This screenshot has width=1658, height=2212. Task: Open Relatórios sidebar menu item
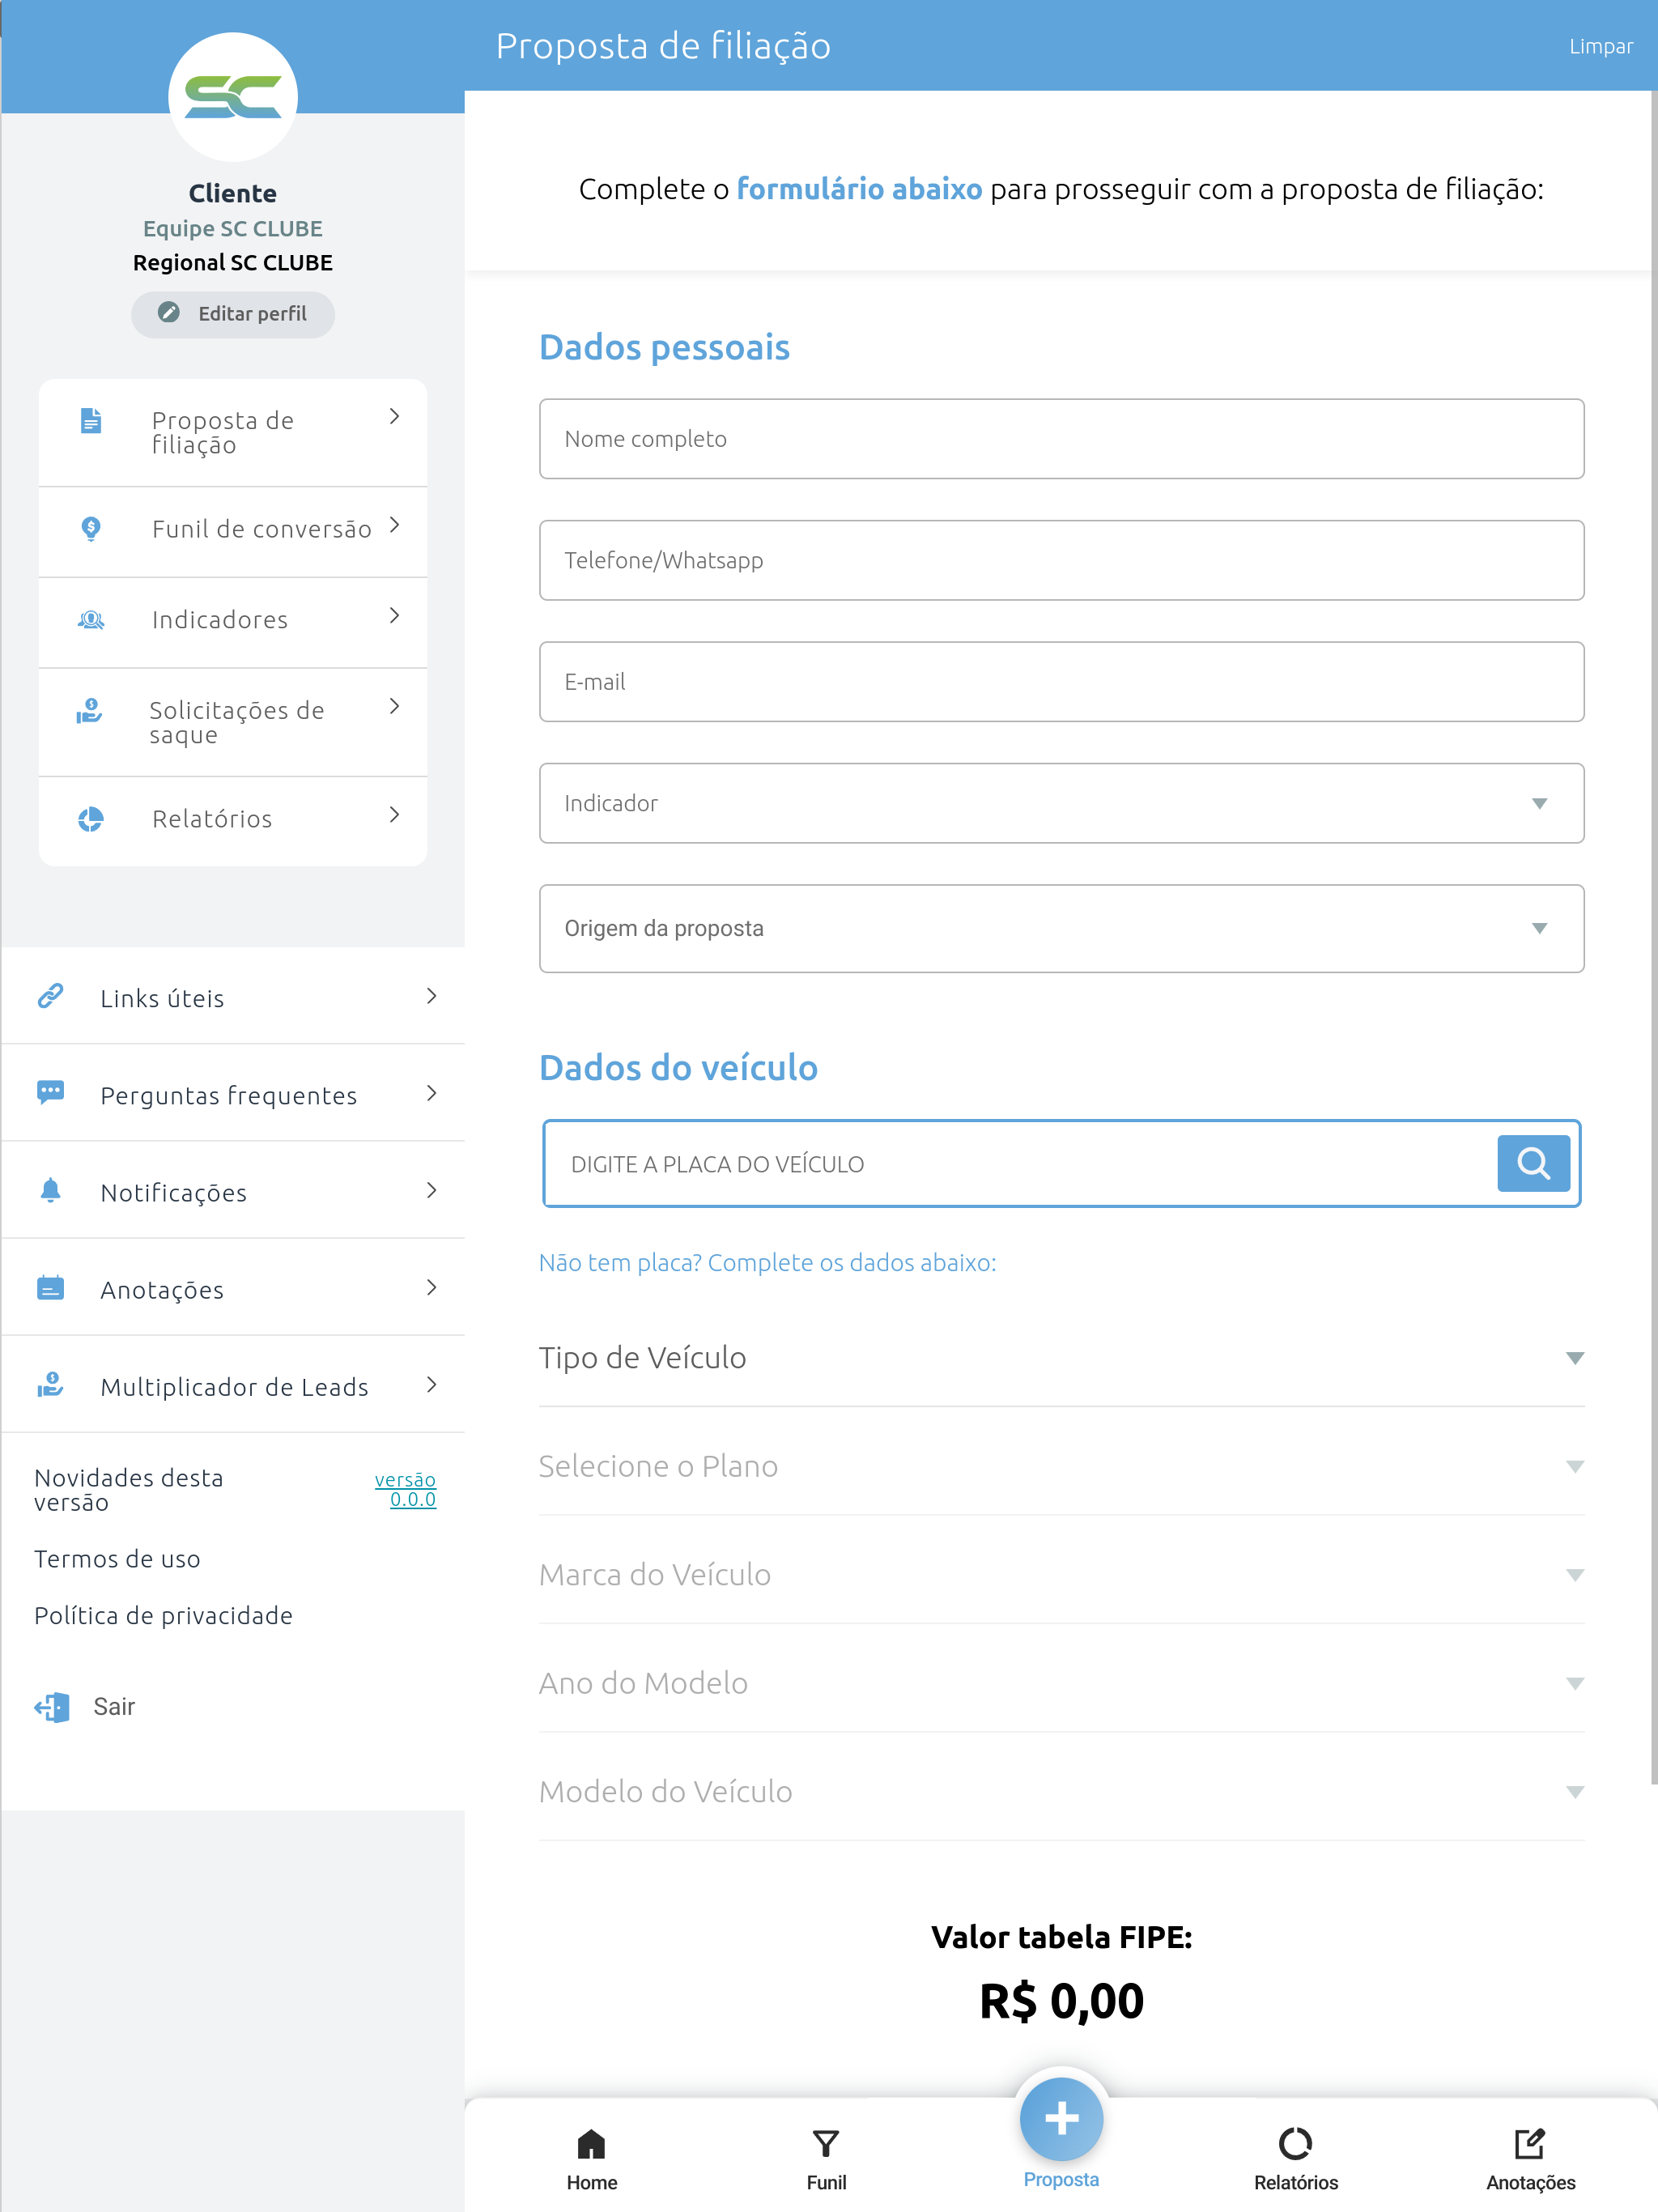coord(233,820)
